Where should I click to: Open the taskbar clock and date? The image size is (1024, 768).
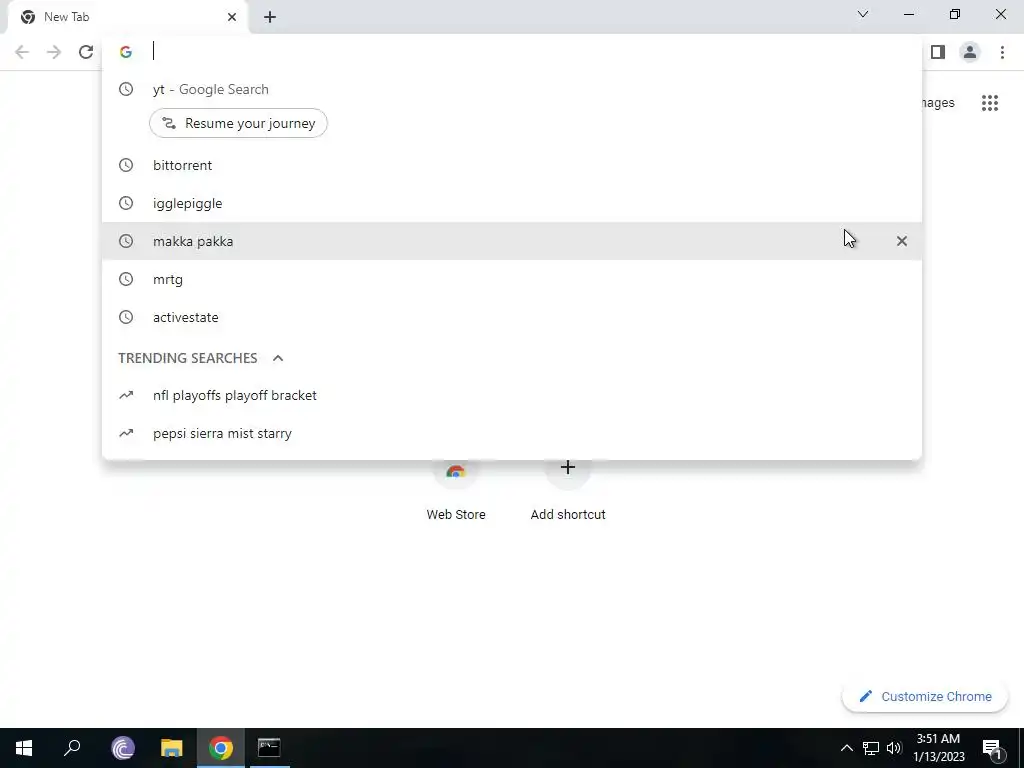[x=938, y=748]
